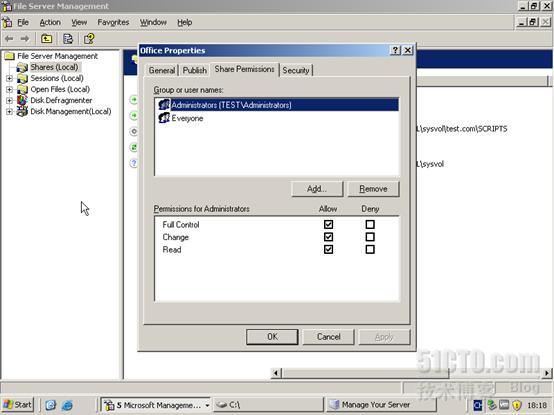This screenshot has width=554, height=415.
Task: Toggle Allow checkbox for Change
Action: coord(328,237)
